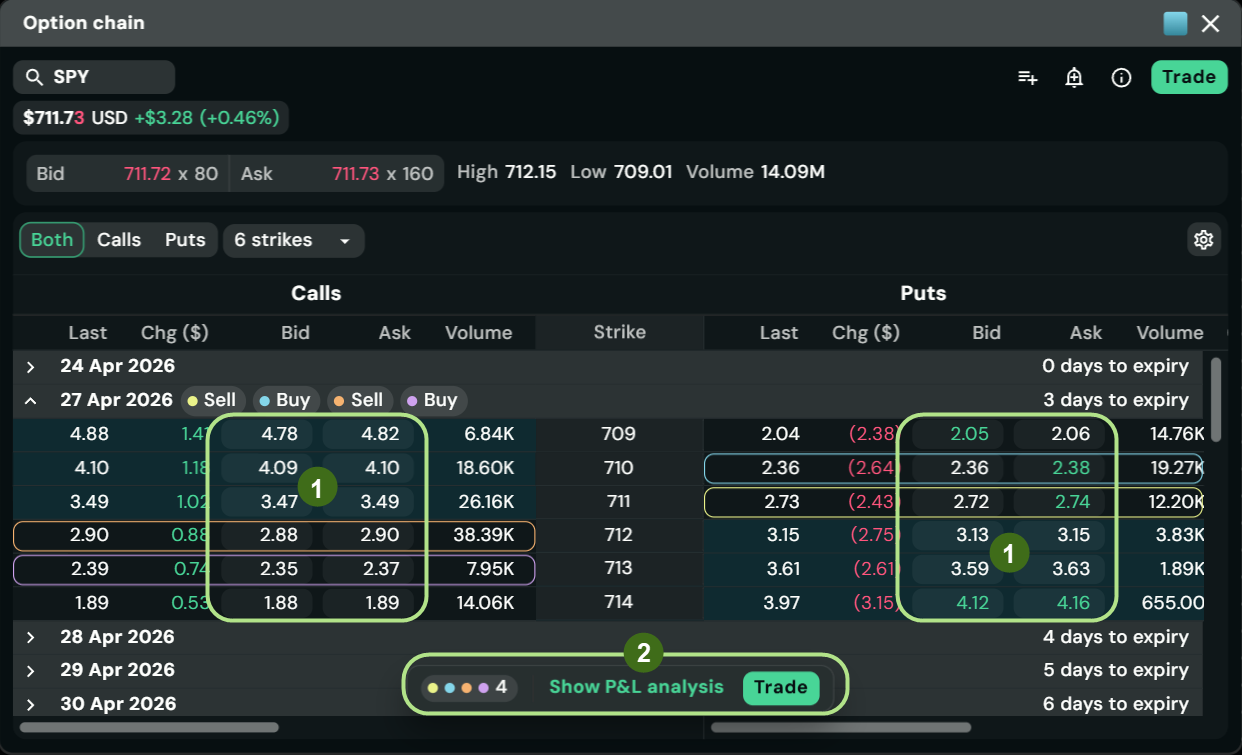
Task: Click the 4 legs counter chip
Action: (468, 687)
